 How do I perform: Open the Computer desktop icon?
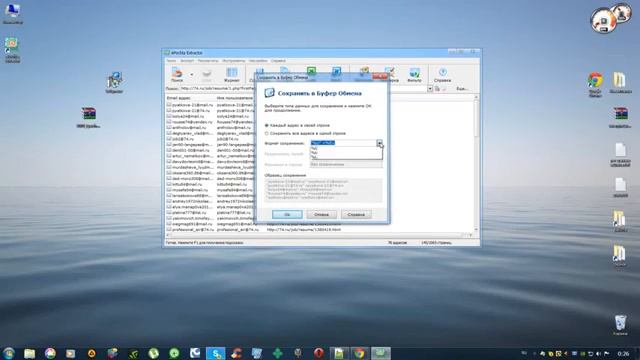(13, 13)
